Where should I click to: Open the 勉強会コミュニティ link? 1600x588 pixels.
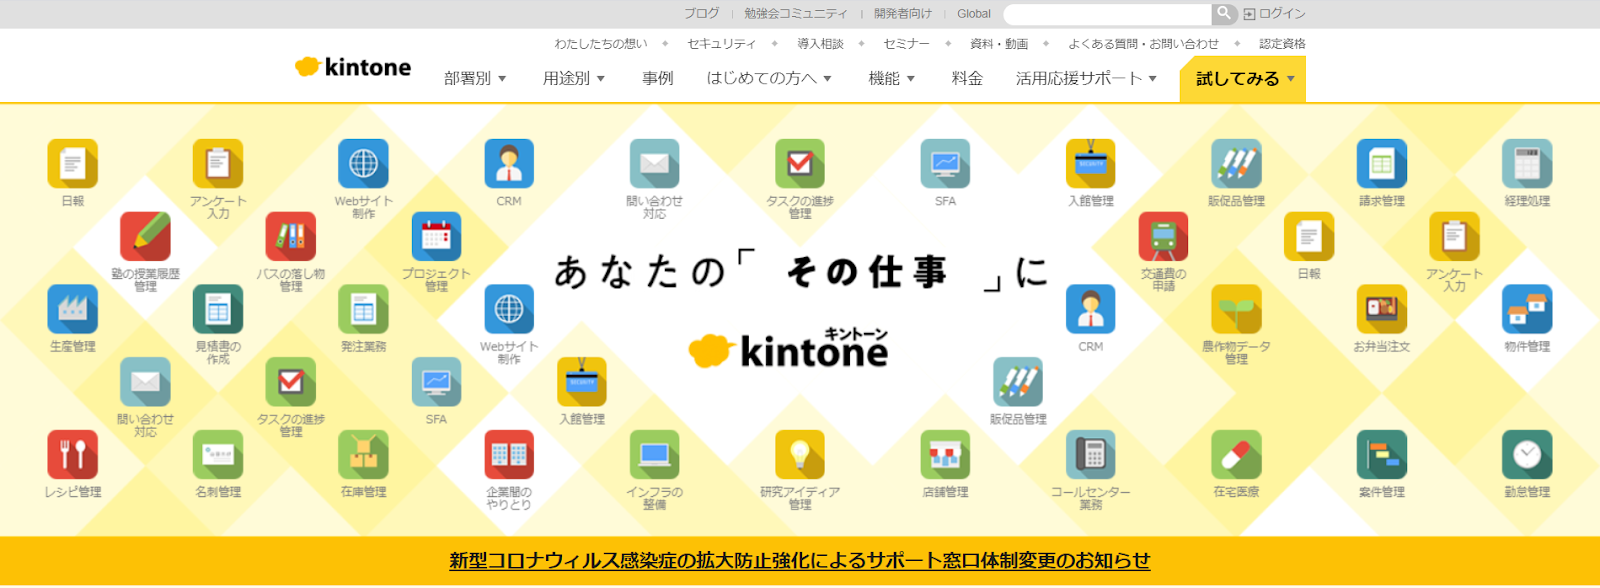click(796, 14)
